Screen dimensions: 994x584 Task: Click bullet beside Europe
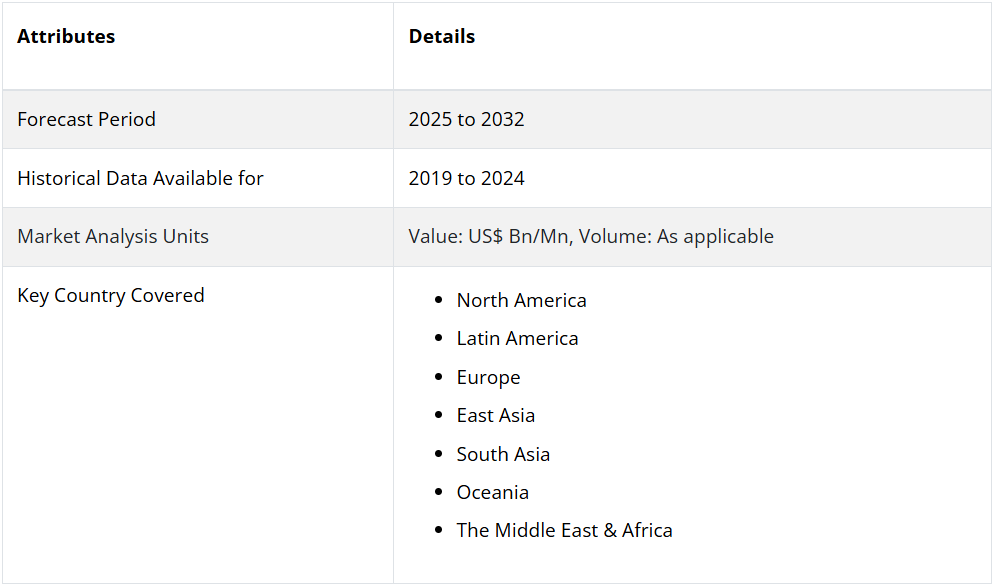coord(439,377)
